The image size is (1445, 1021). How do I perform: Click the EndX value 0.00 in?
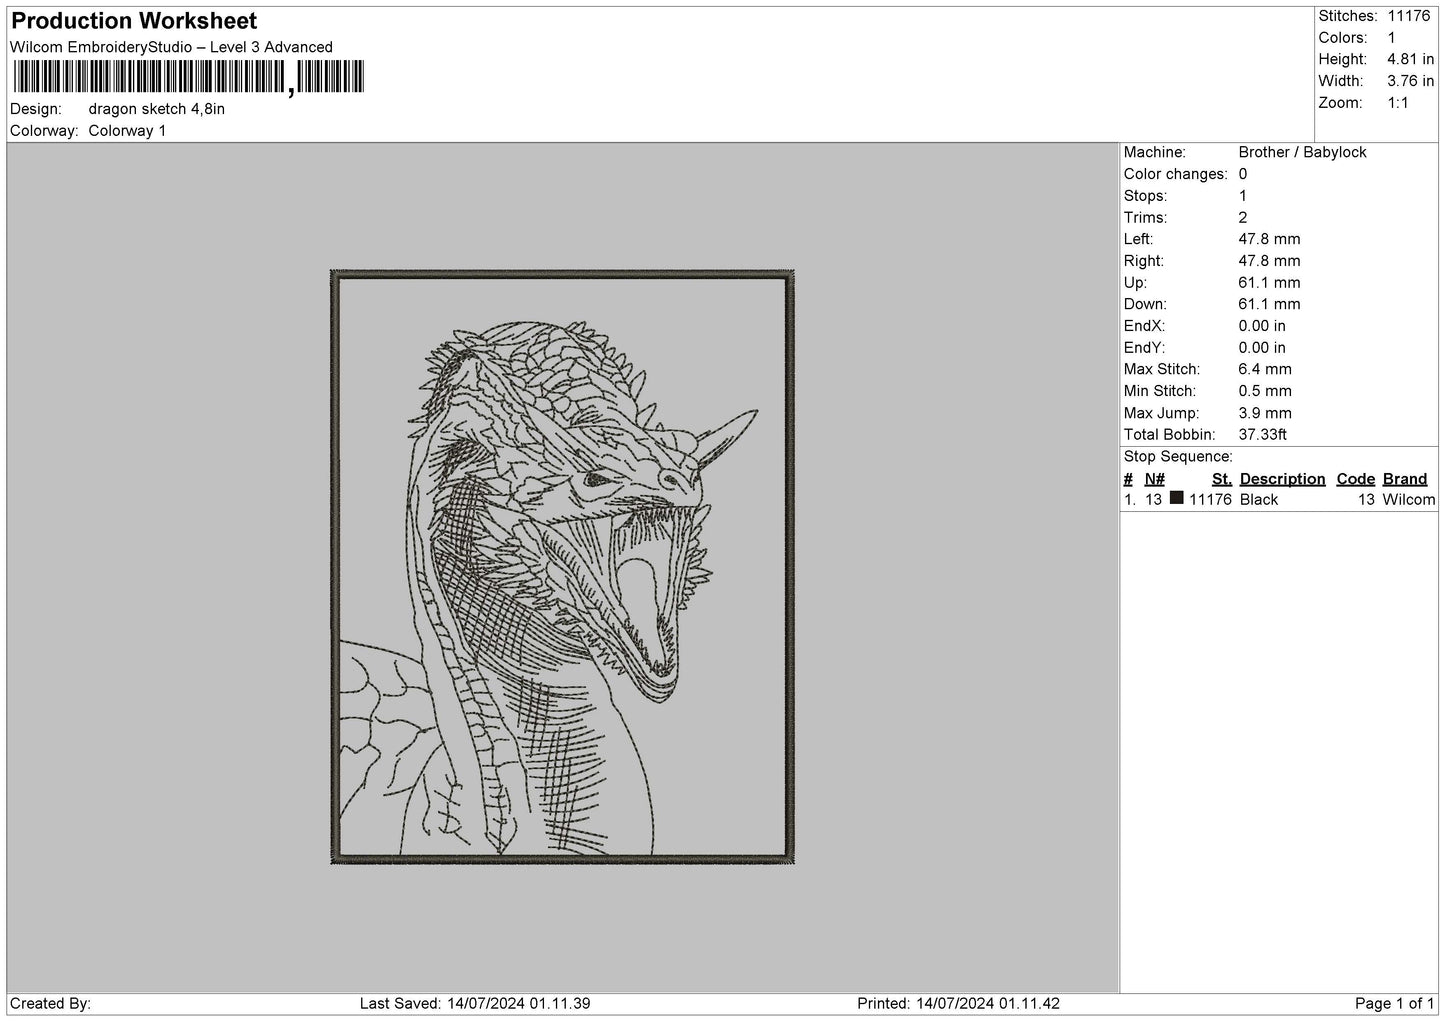coord(1262,326)
